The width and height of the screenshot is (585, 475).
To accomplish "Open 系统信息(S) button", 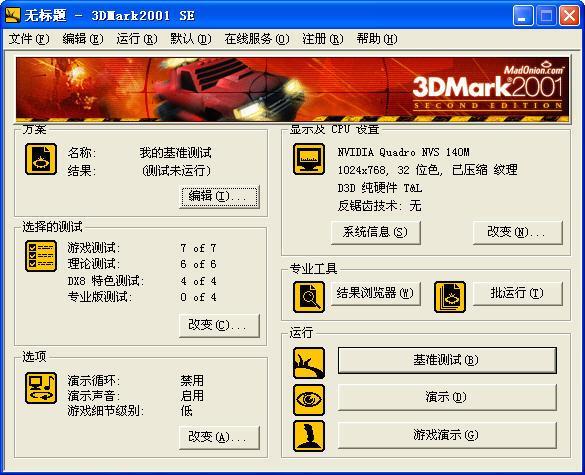I will tap(376, 232).
